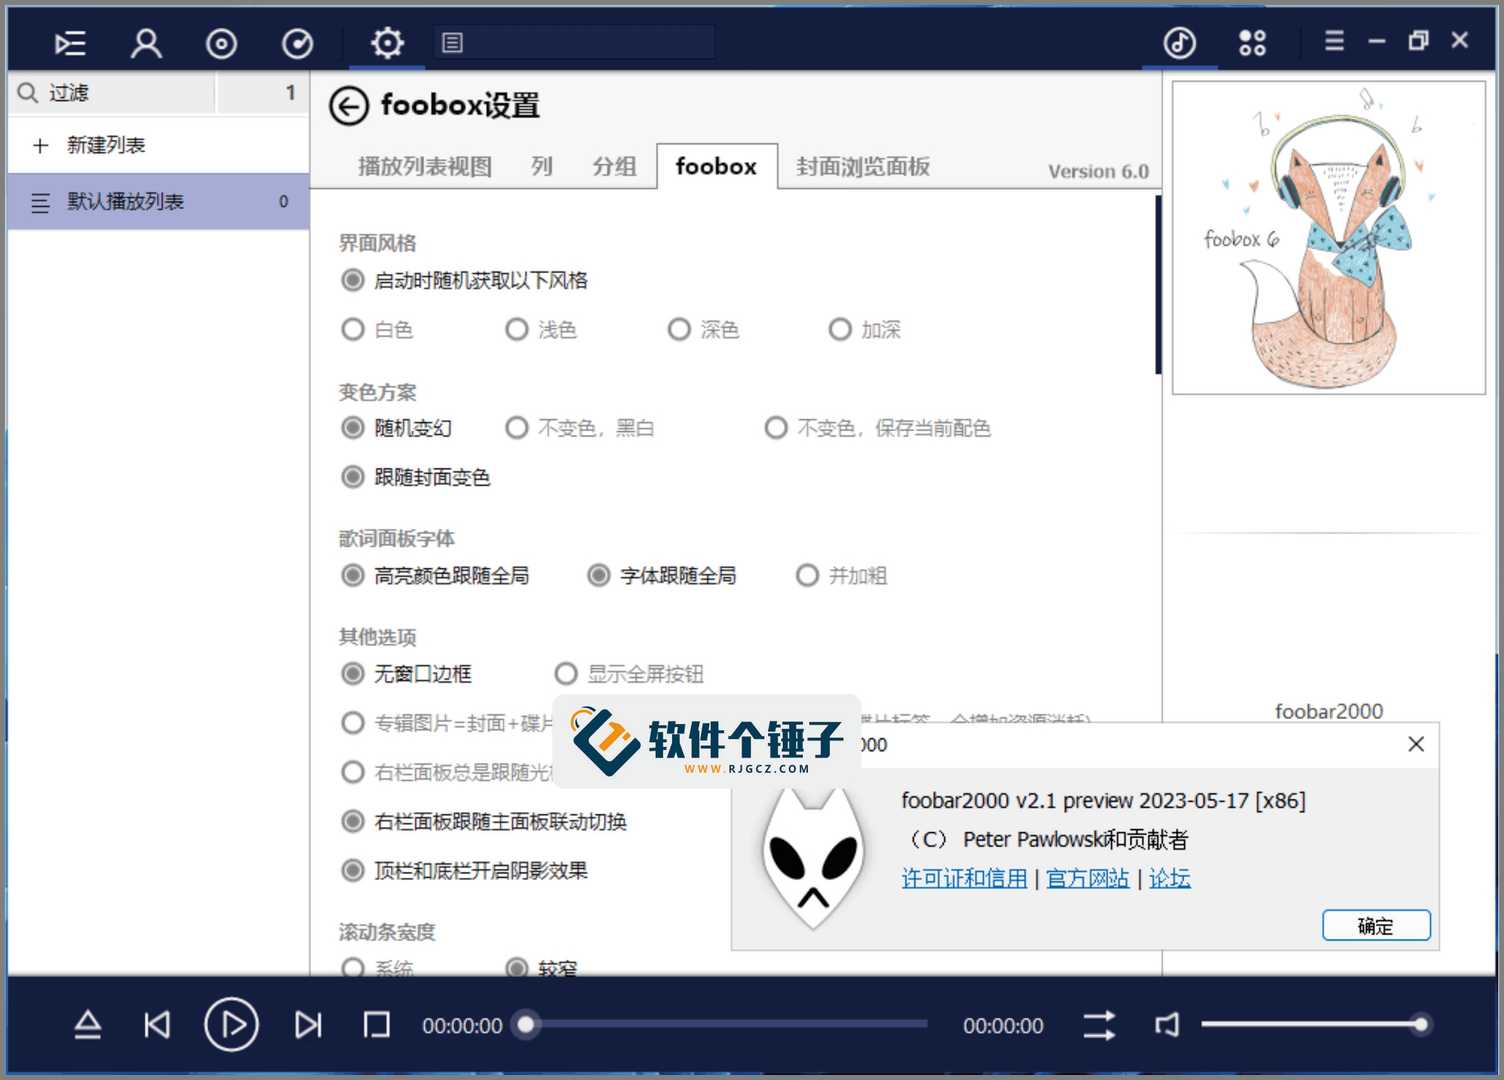The image size is (1504, 1080).
Task: Go to the previous track
Action: 157,1025
